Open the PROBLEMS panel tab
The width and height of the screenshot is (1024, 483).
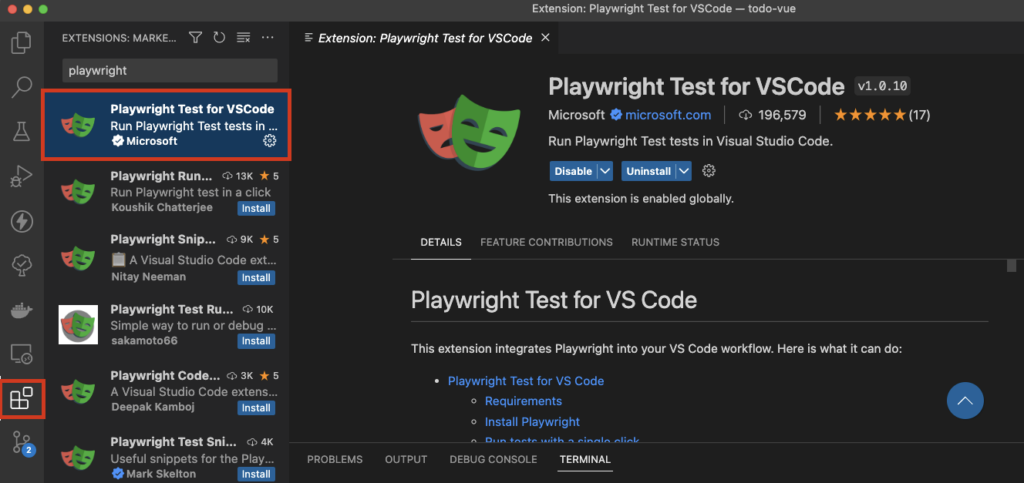coord(335,460)
